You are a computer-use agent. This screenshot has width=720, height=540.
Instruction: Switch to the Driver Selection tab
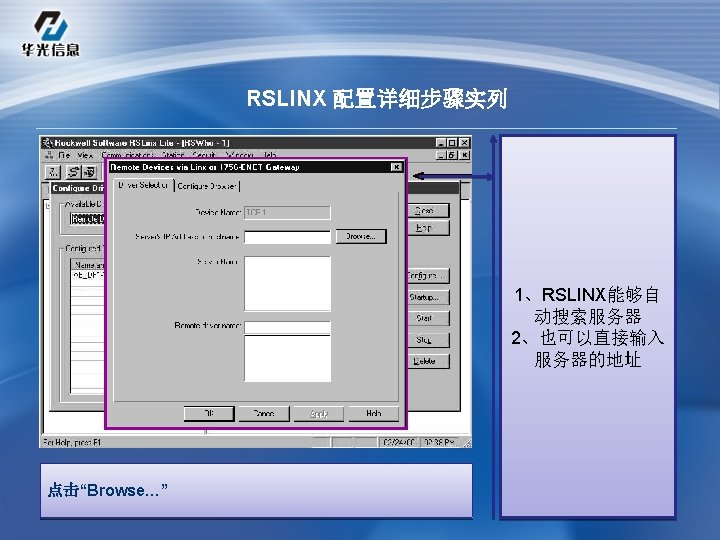pos(143,185)
